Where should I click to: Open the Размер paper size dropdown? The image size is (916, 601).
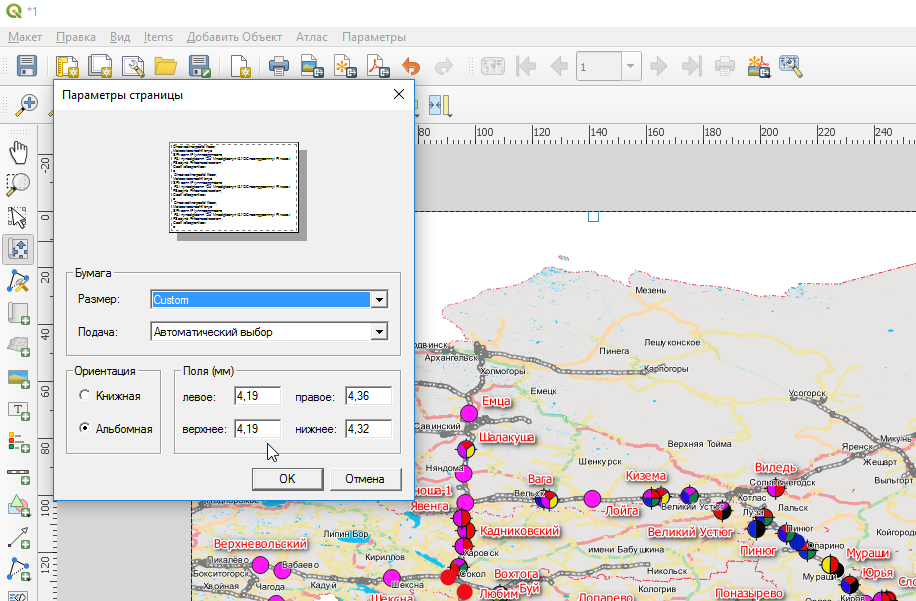[x=378, y=299]
